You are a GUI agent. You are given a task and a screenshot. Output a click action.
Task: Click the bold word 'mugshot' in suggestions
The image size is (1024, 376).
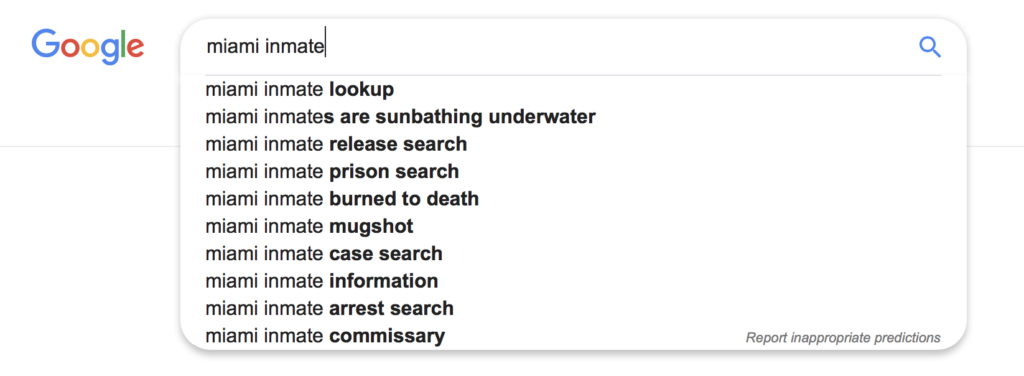pyautogui.click(x=371, y=227)
